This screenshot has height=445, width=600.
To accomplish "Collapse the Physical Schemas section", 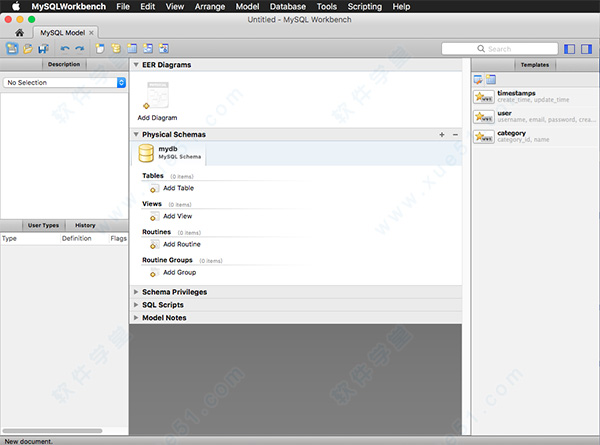I will 136,134.
